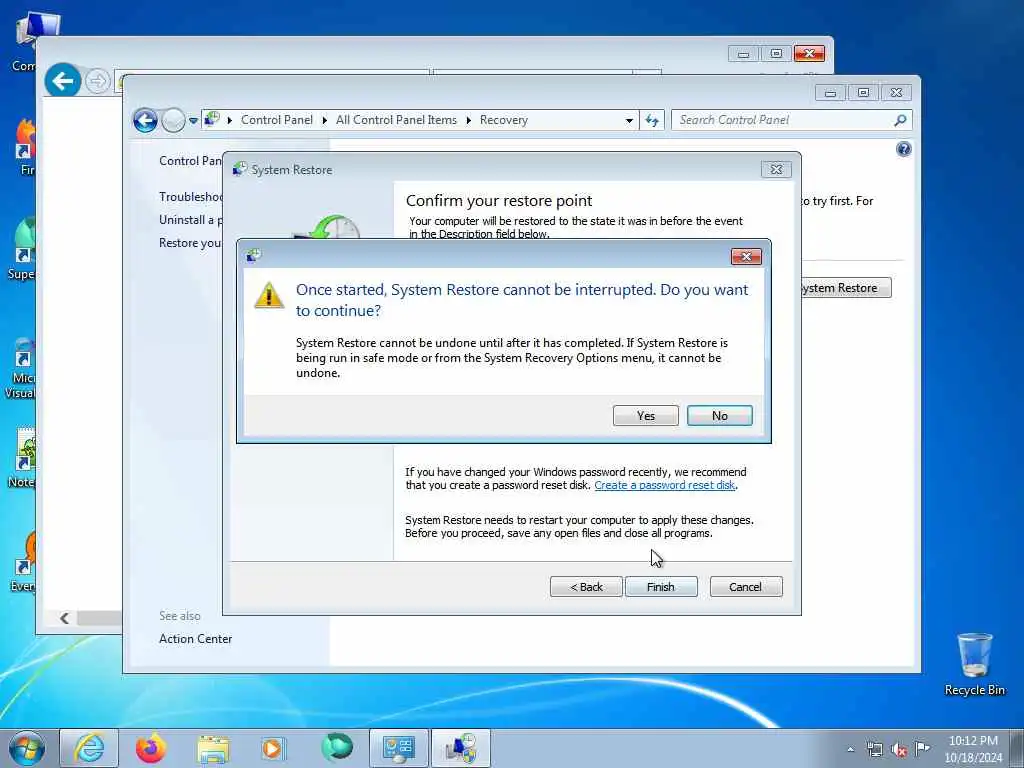
Task: Launch Firefox from taskbar
Action: 151,748
